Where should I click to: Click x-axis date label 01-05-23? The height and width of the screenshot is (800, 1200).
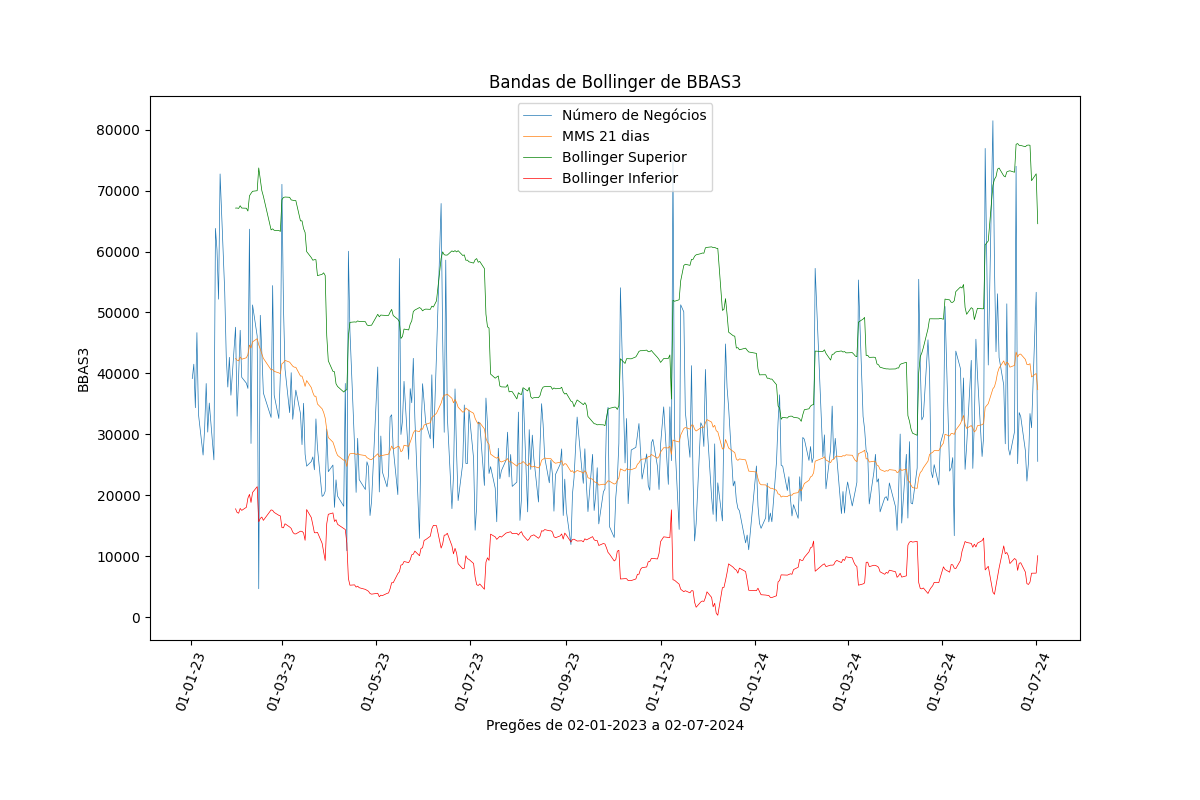click(x=374, y=681)
